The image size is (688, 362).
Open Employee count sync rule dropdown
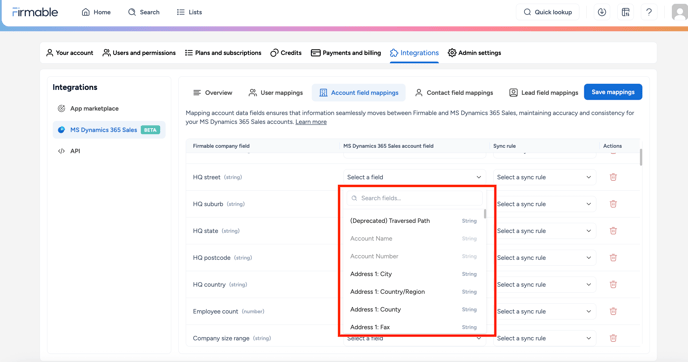545,312
